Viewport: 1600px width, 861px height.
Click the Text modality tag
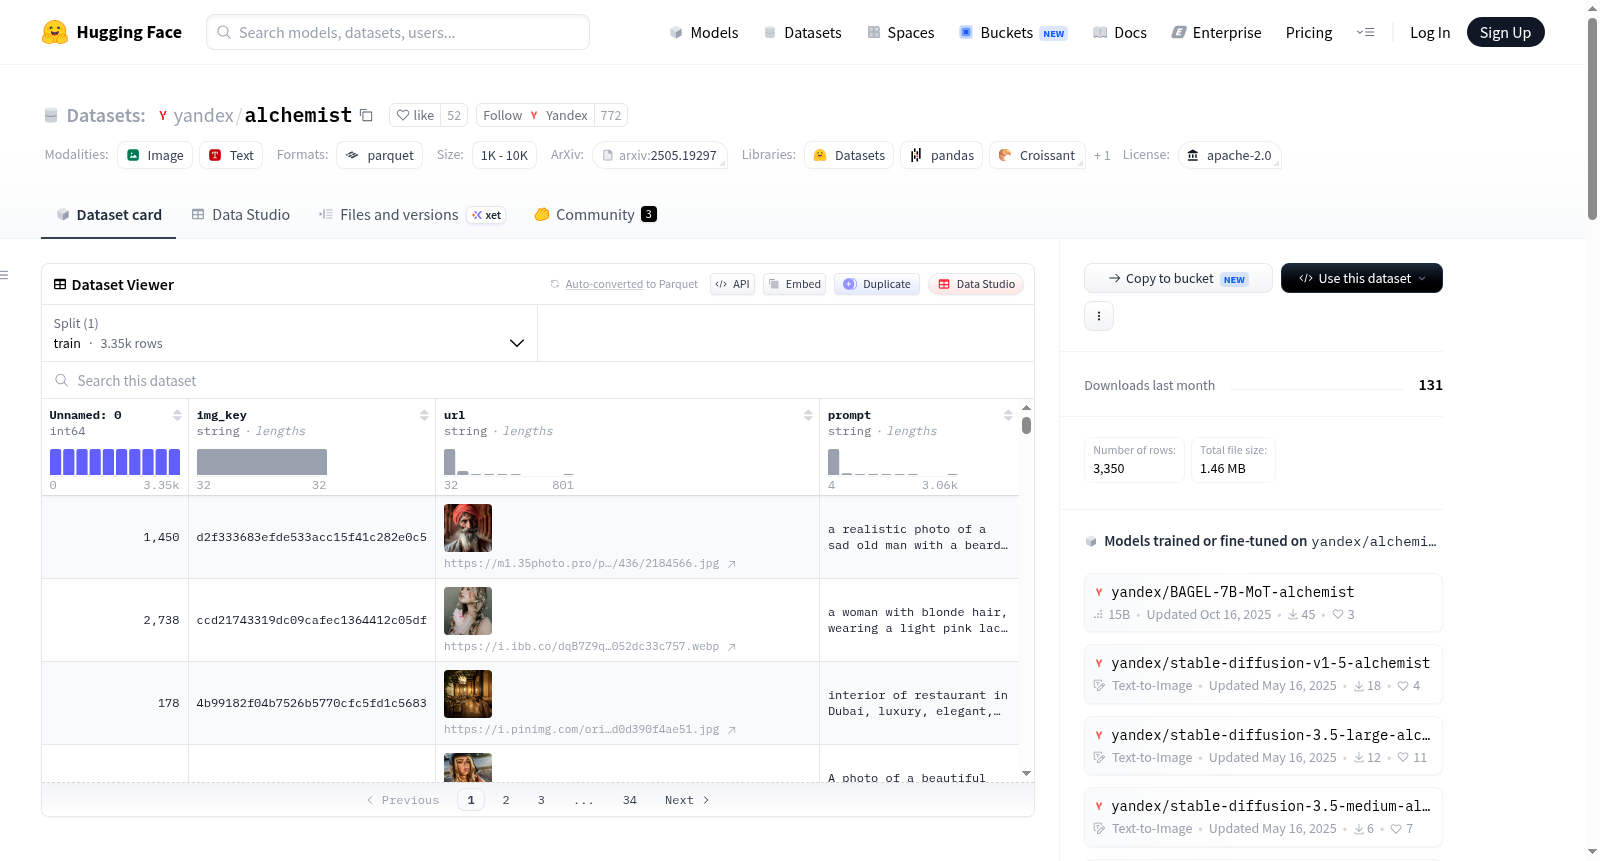tap(231, 155)
